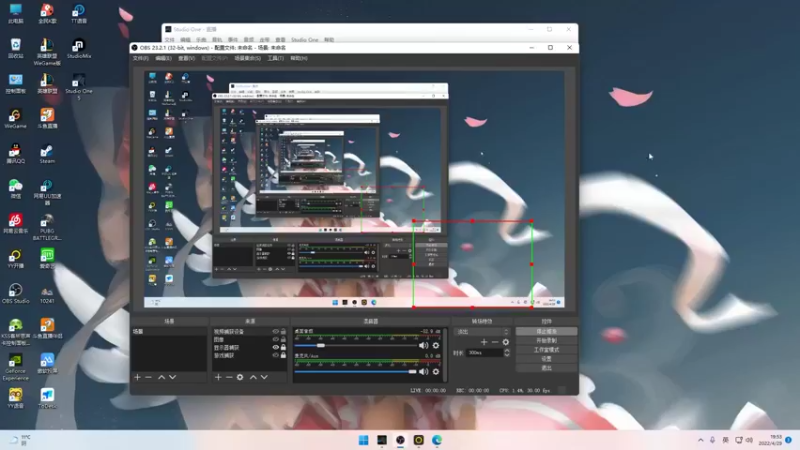
Task: Move the scene up in the scenes list
Action: [161, 377]
